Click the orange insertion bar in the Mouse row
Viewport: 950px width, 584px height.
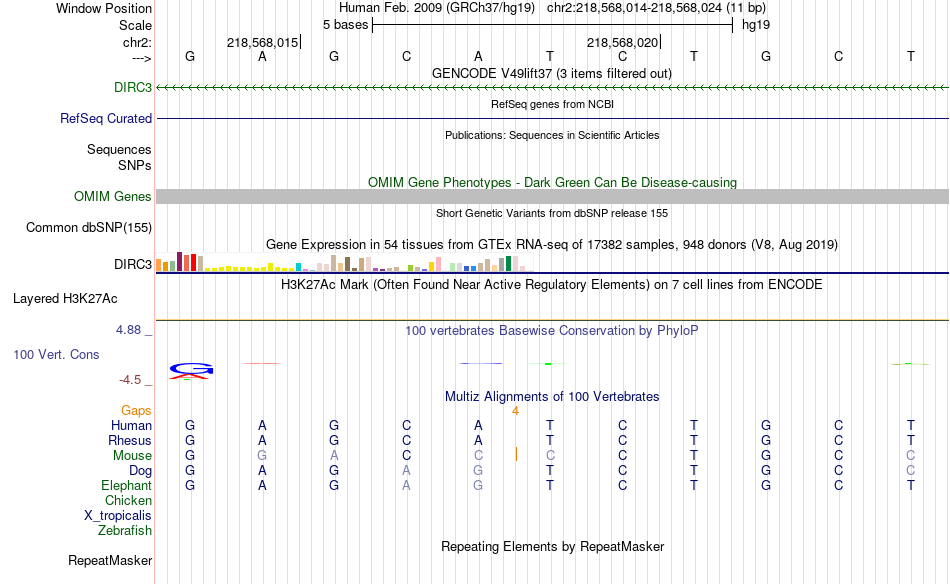point(516,454)
